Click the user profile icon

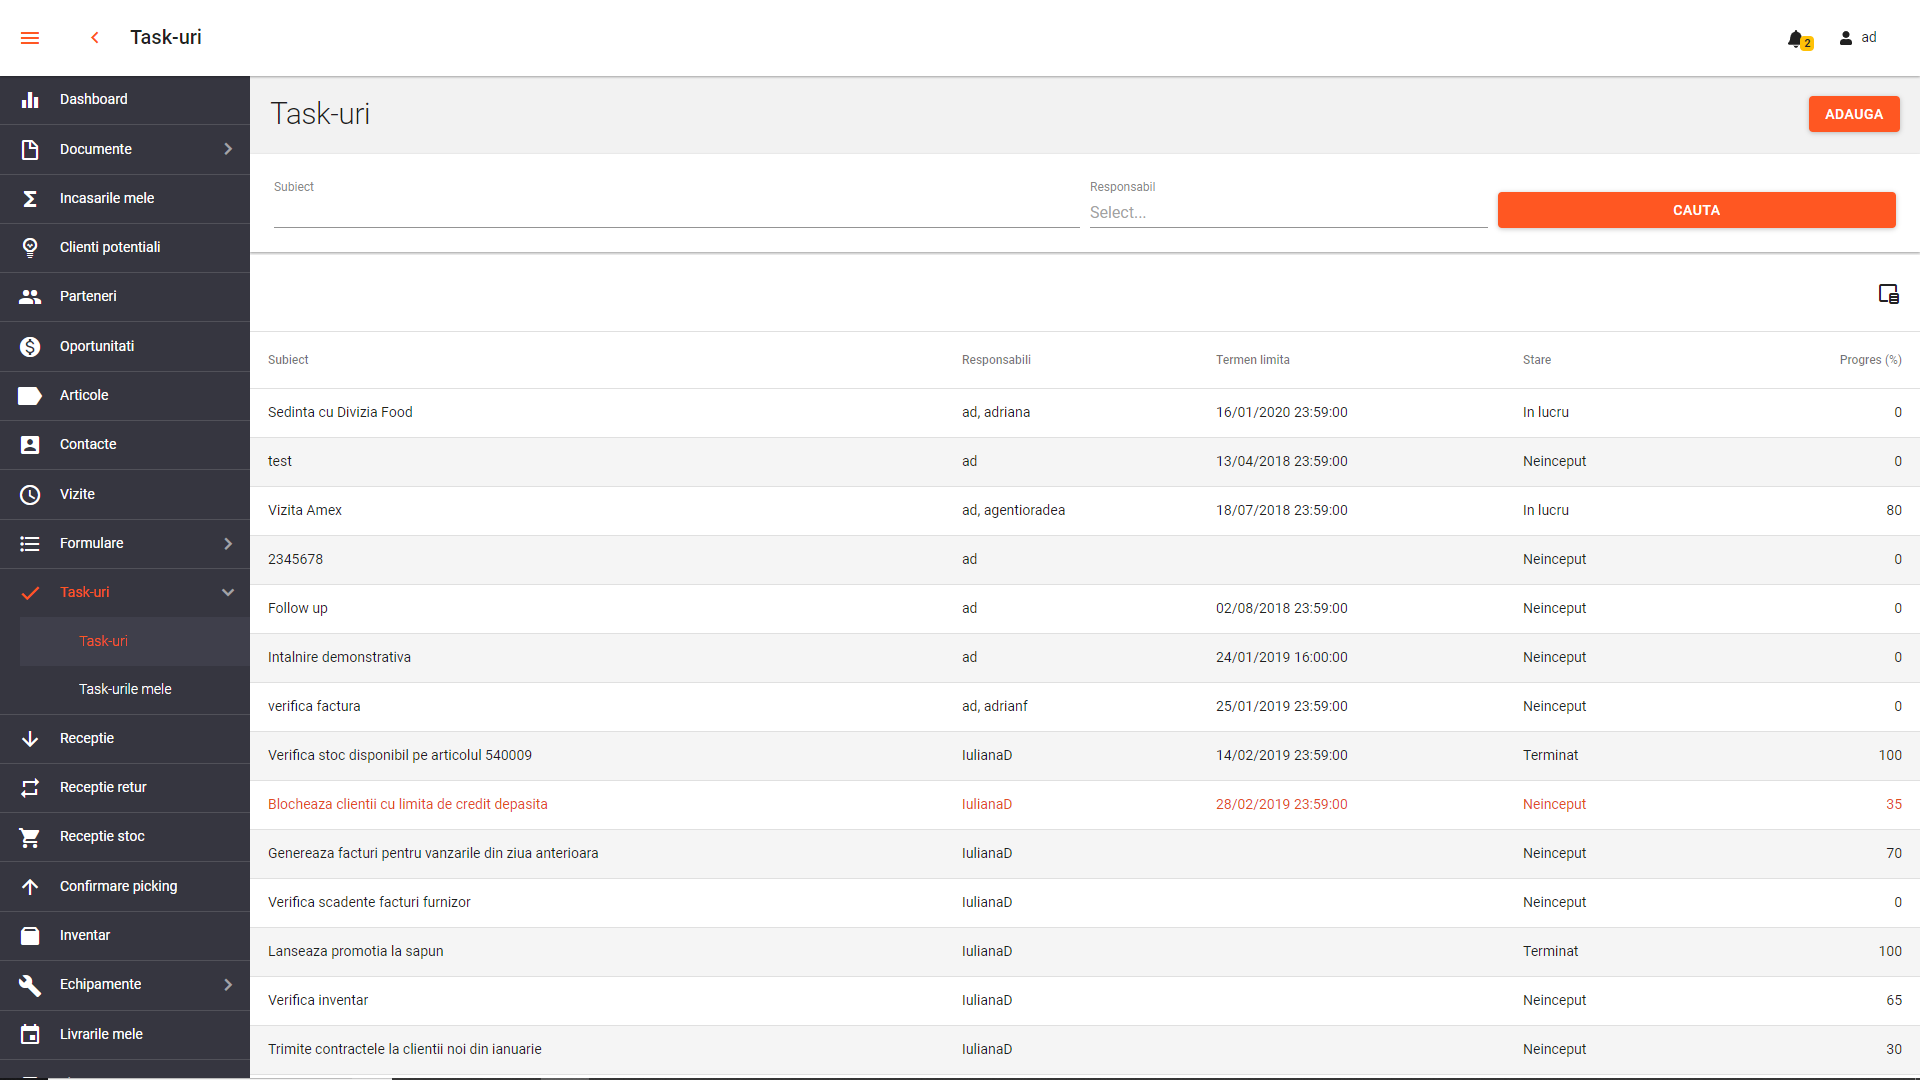1847,38
